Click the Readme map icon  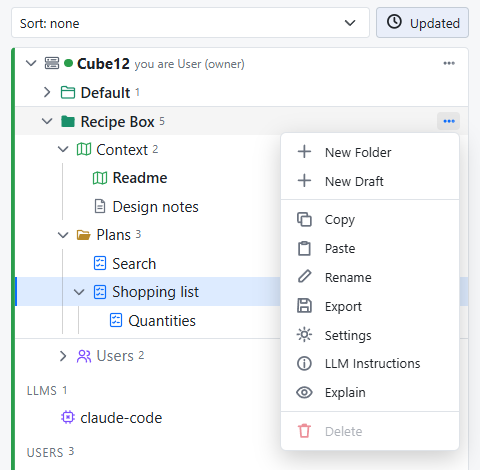[100, 178]
